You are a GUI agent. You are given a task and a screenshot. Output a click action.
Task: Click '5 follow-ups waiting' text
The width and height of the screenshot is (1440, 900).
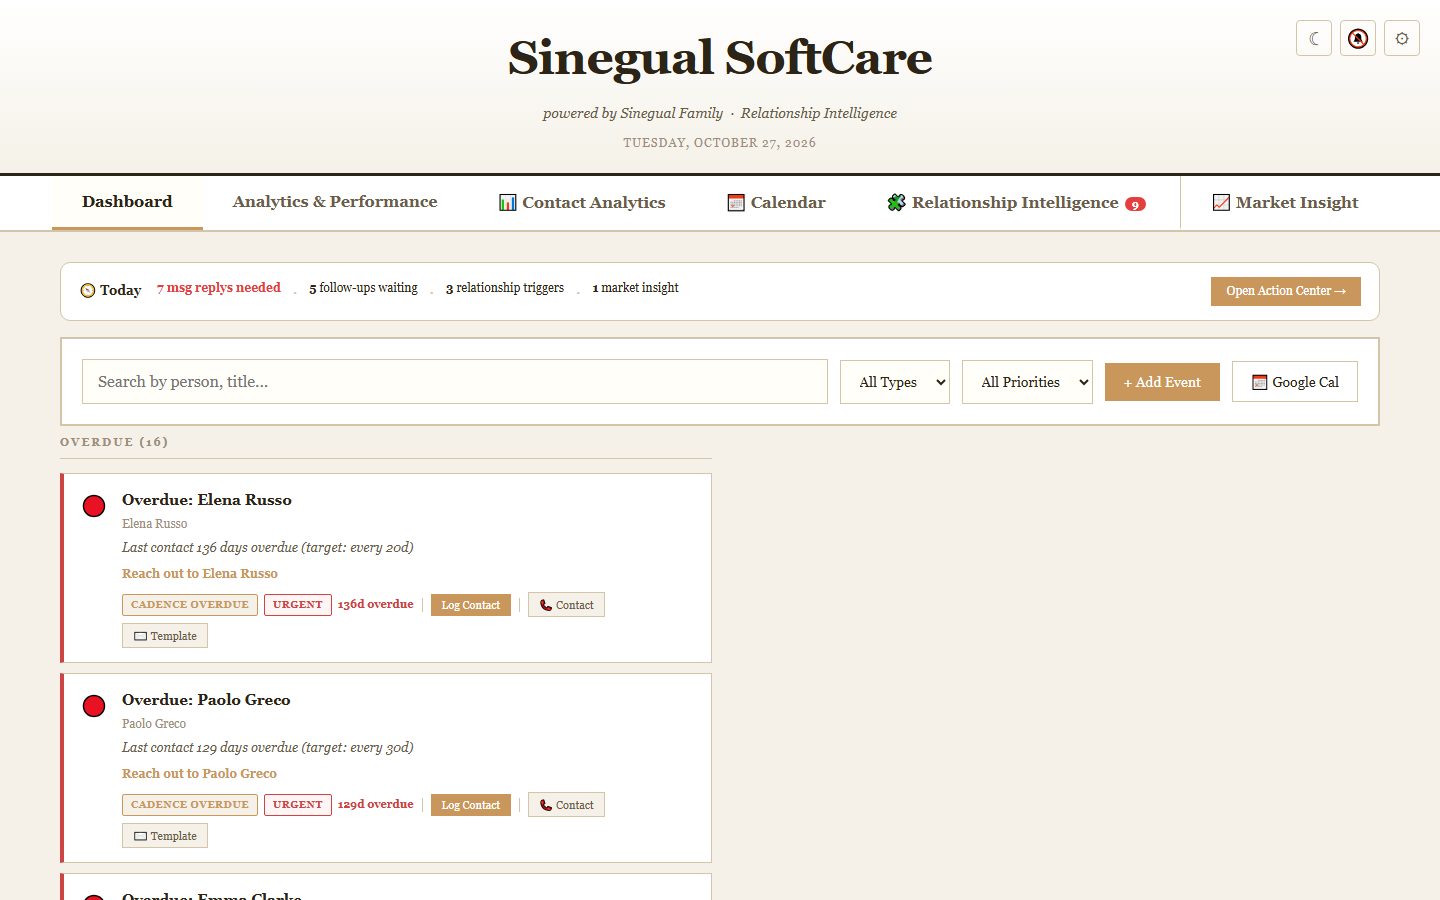[363, 288]
